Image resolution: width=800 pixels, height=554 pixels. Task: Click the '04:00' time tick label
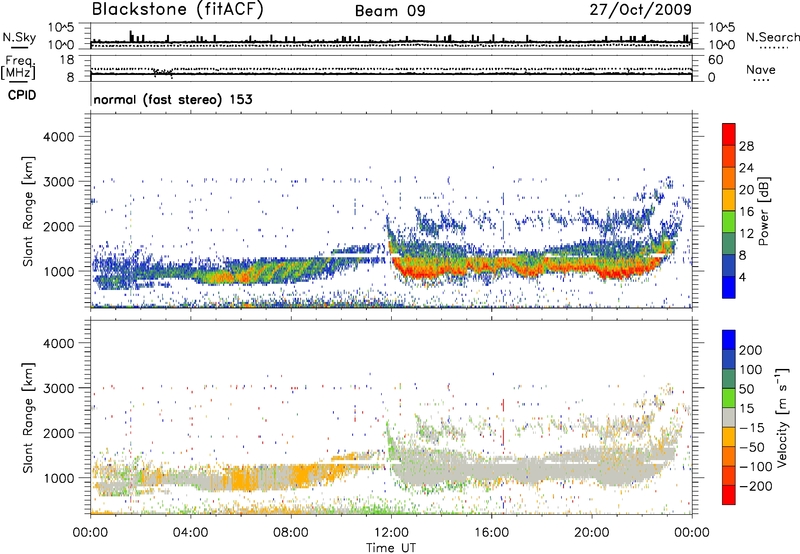point(191,533)
